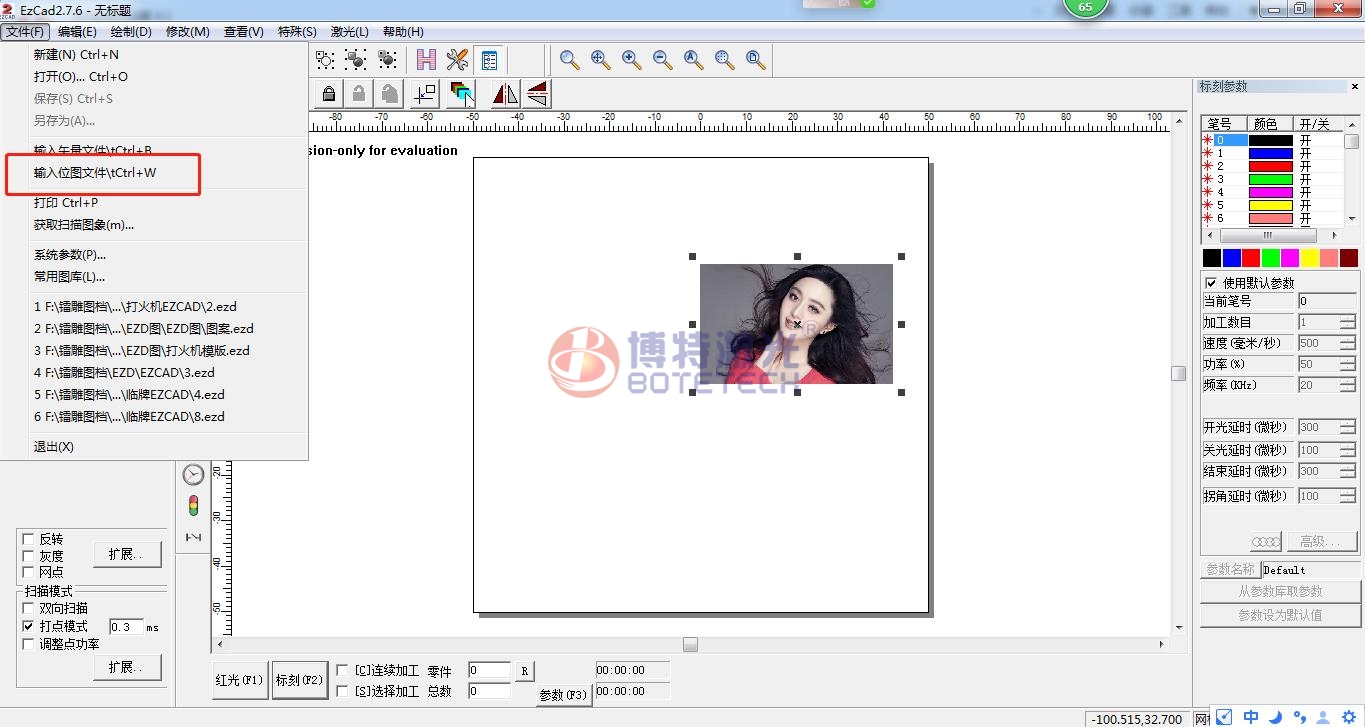The image size is (1365, 727).
Task: Click the 速度 spinner arrows
Action: click(1348, 343)
